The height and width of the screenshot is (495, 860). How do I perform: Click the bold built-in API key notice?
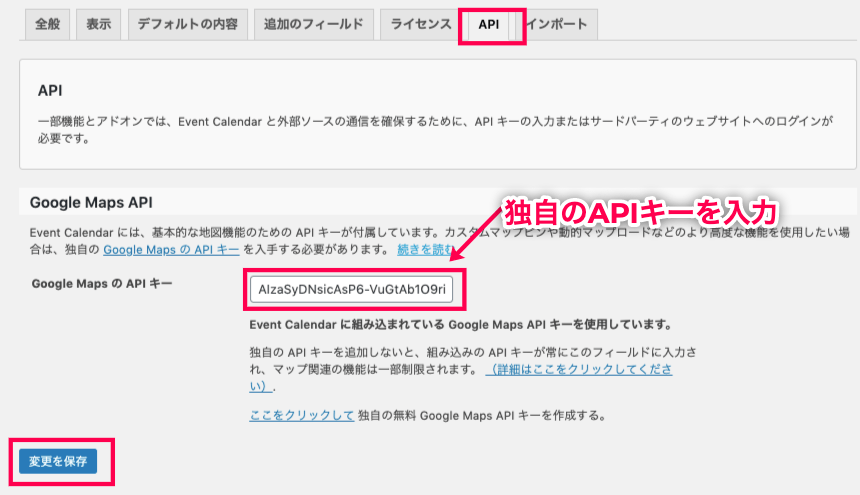(459, 325)
